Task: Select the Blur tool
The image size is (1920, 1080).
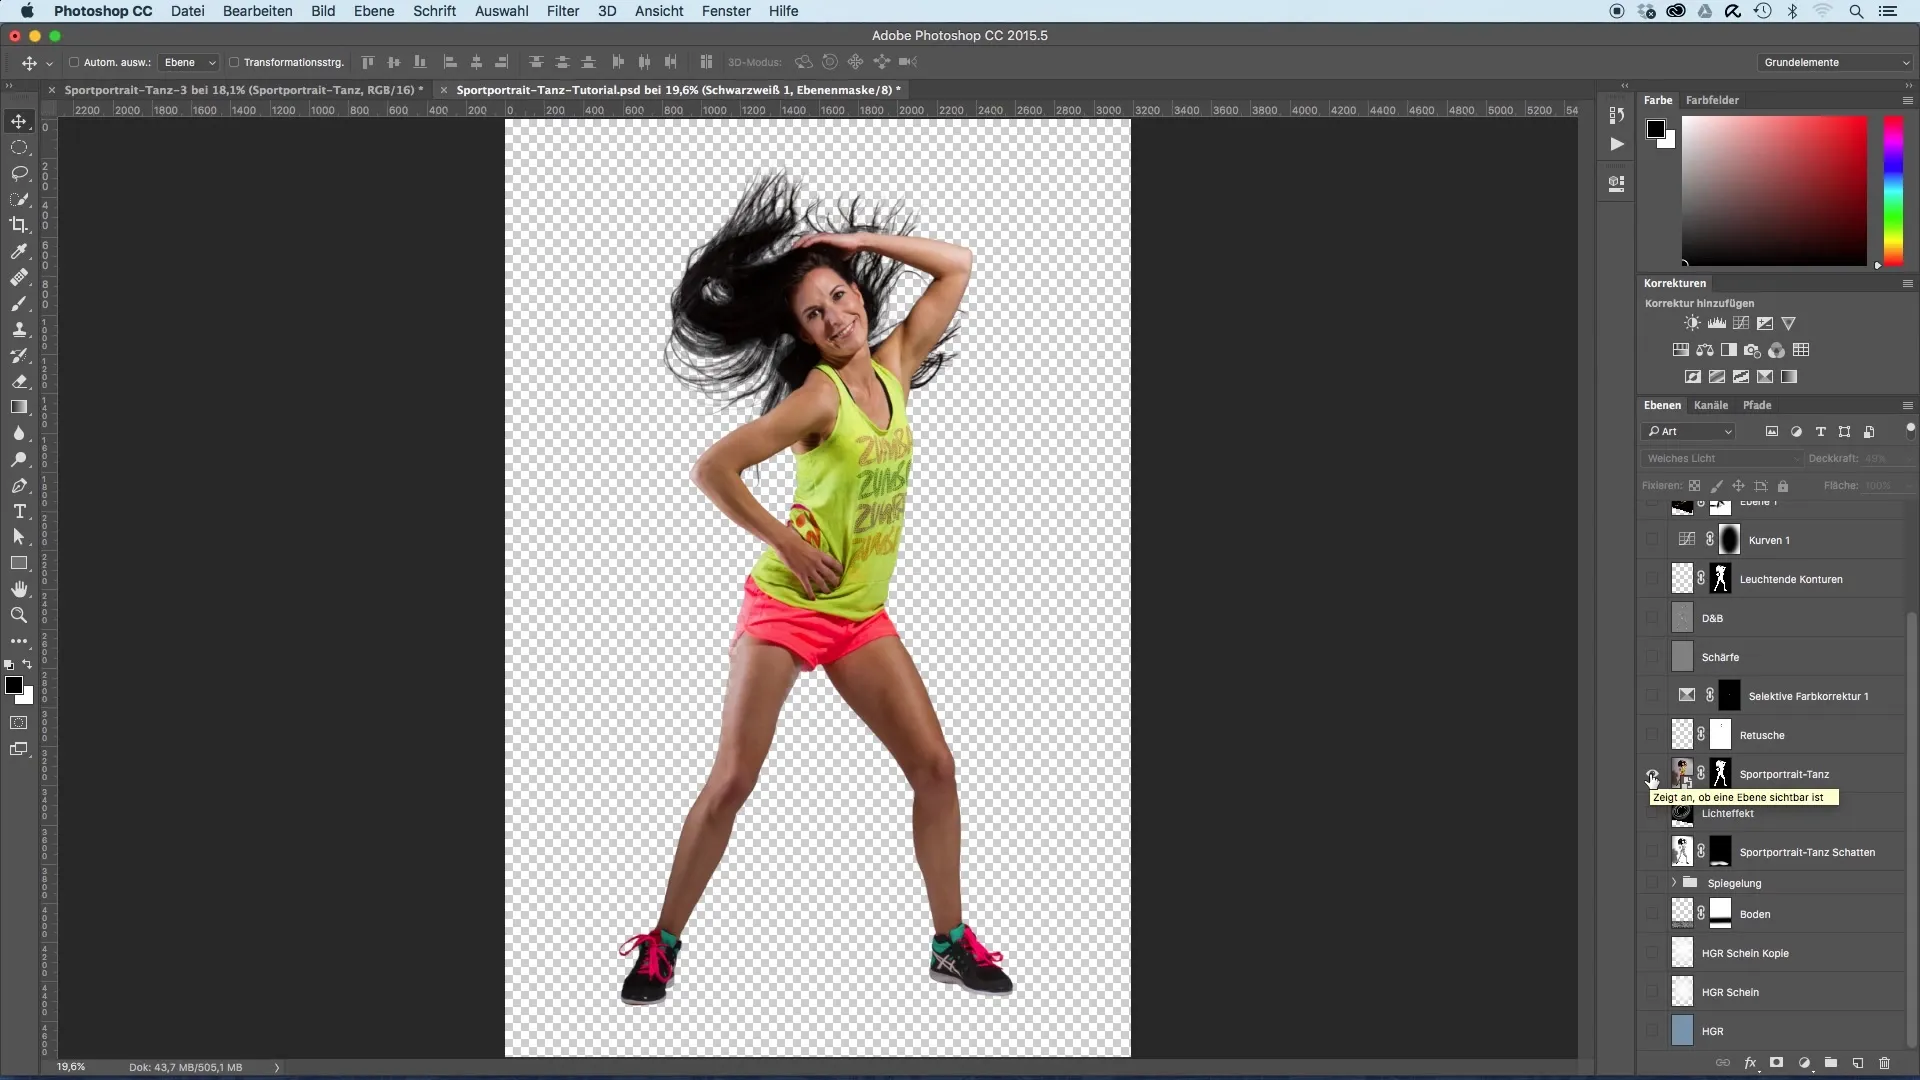Action: [x=19, y=433]
